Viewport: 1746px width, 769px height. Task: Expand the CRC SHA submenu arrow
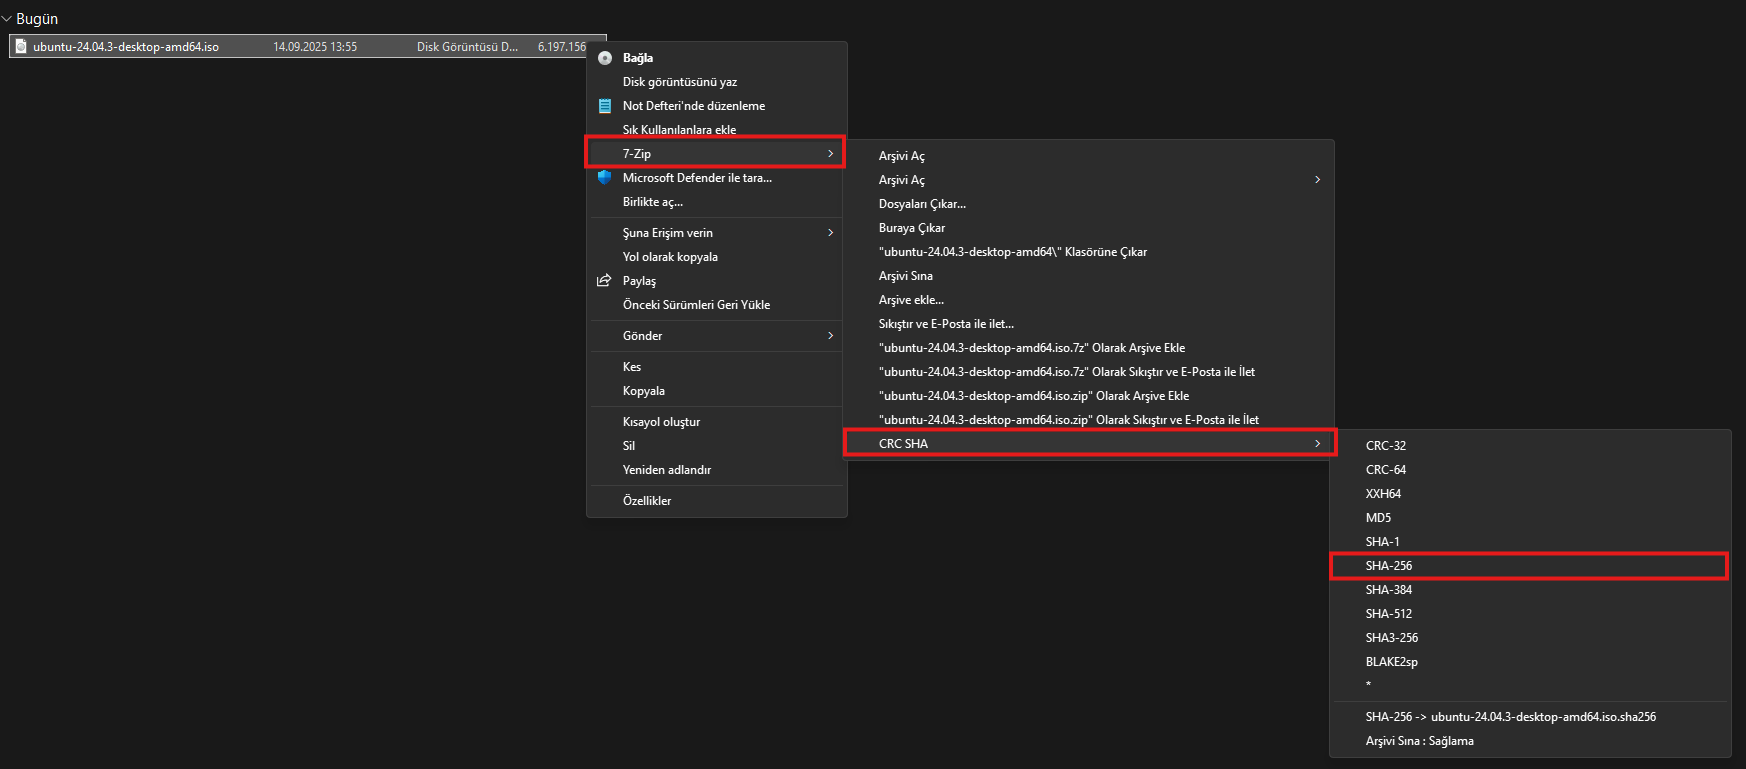(x=1317, y=444)
